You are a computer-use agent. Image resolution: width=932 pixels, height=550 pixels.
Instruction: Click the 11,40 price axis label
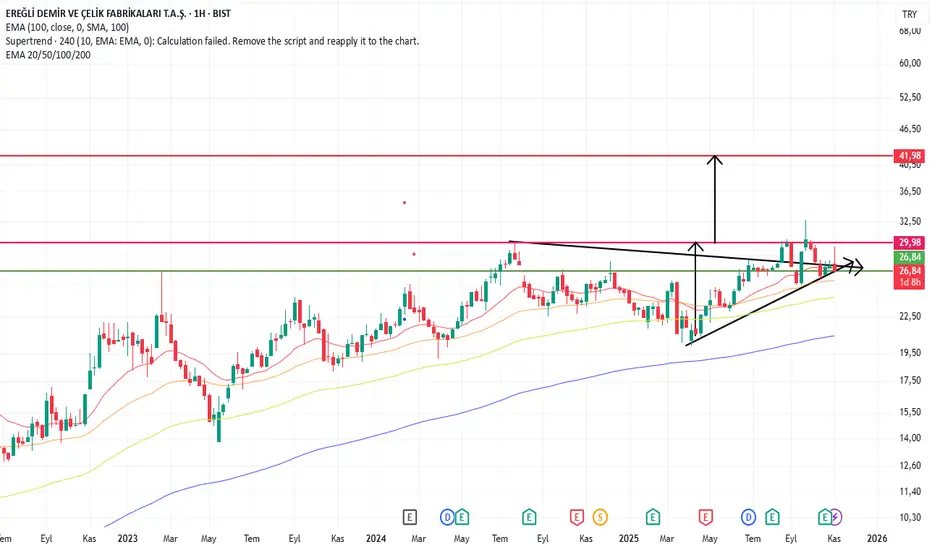tap(910, 491)
